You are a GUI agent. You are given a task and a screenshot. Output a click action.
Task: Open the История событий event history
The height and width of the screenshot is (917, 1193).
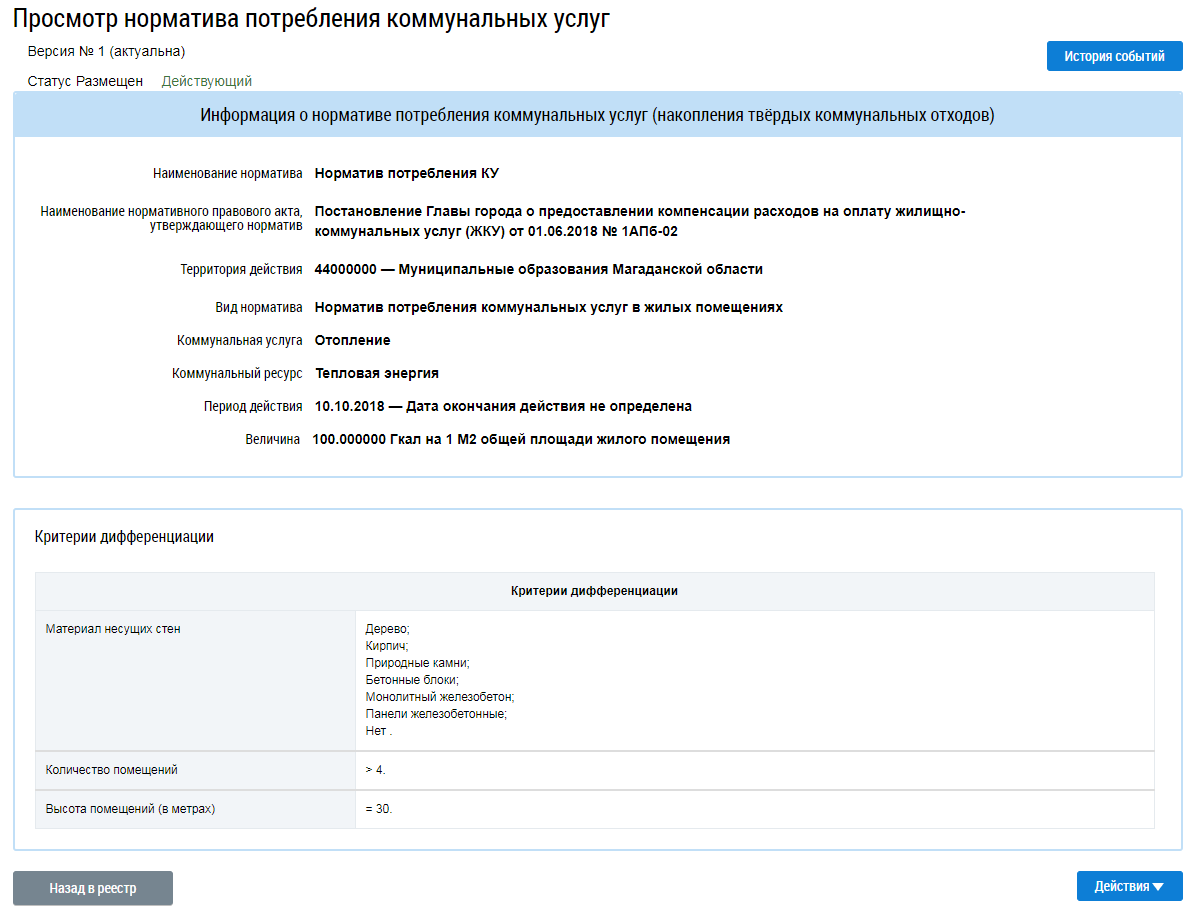point(1114,56)
